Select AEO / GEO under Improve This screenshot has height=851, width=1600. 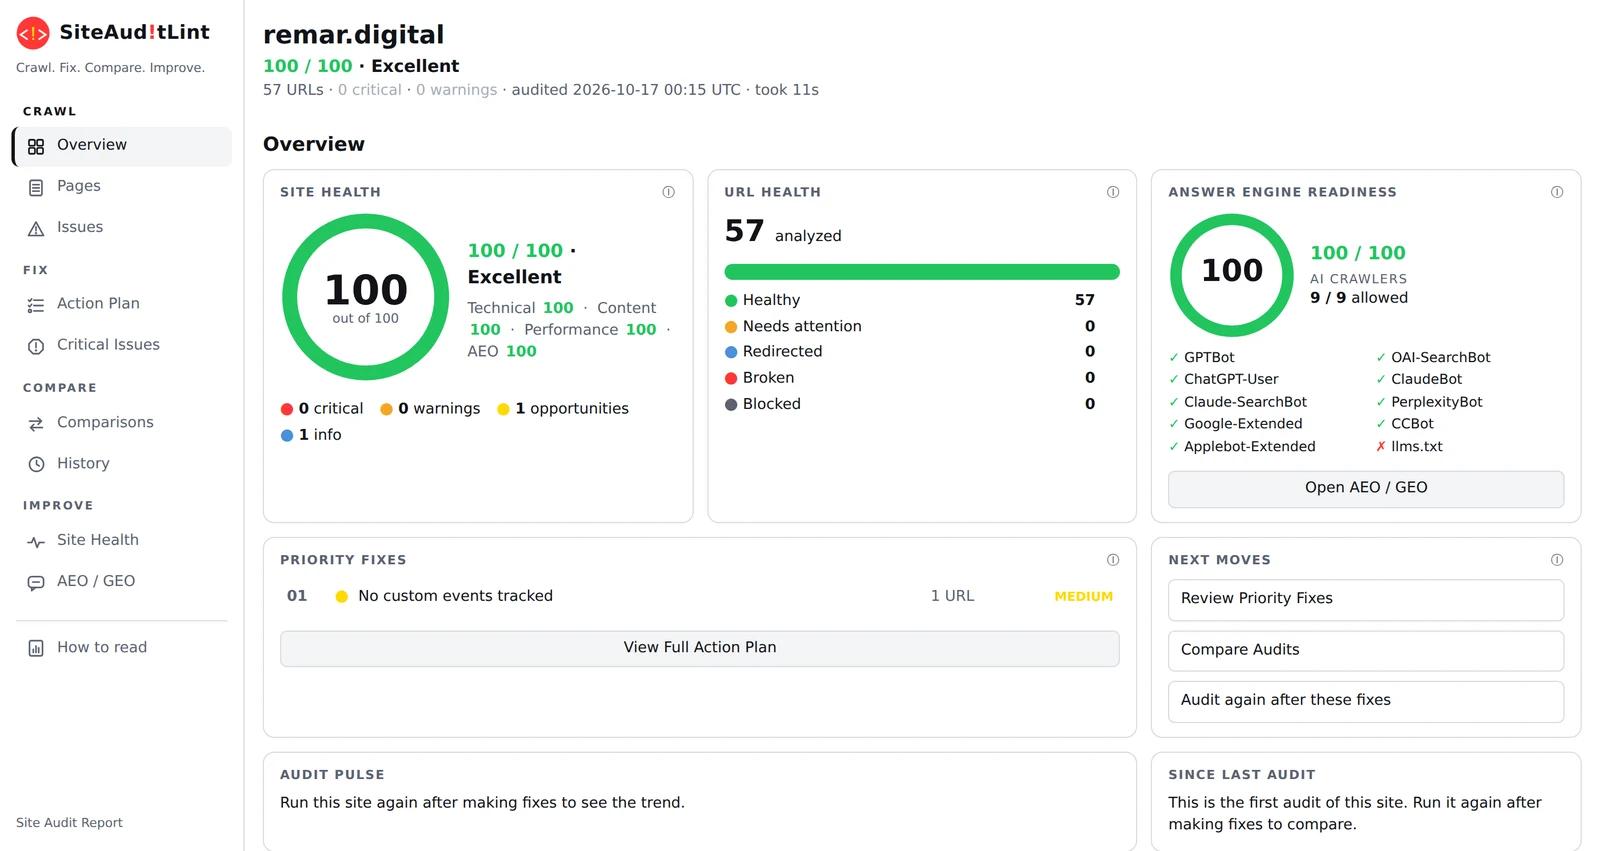coord(122,581)
